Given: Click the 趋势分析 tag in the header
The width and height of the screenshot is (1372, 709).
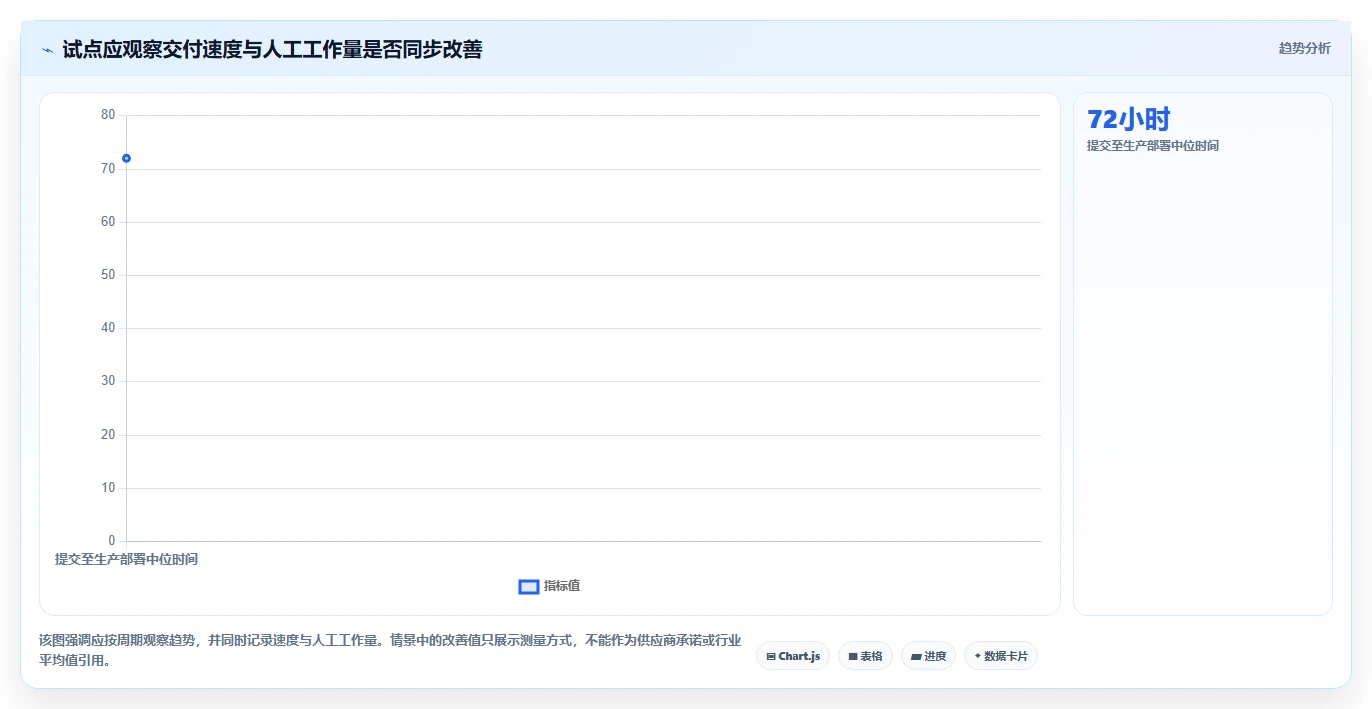Looking at the screenshot, I should (1304, 48).
